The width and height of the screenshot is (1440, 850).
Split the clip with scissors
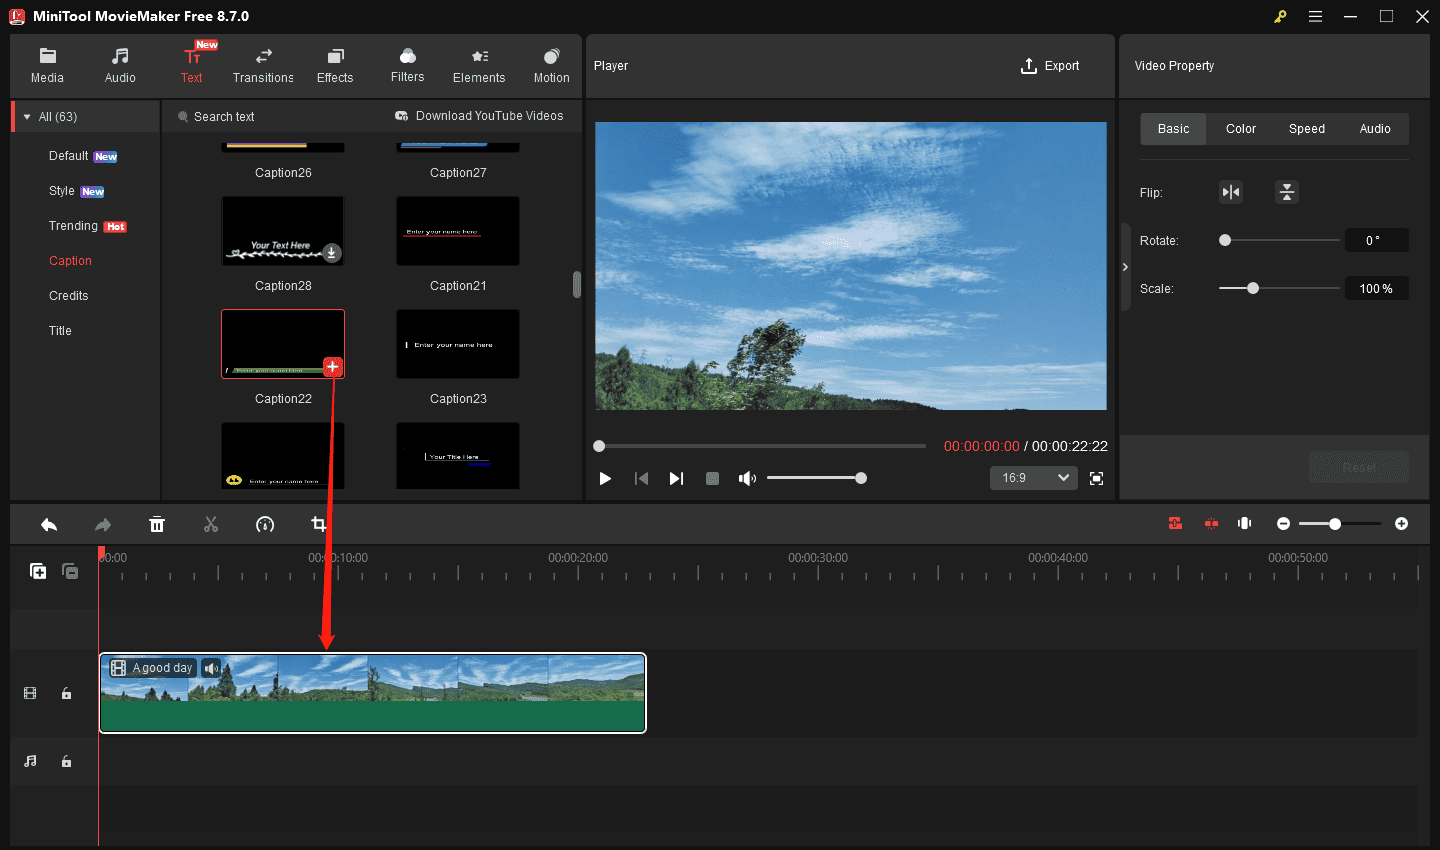pyautogui.click(x=211, y=524)
